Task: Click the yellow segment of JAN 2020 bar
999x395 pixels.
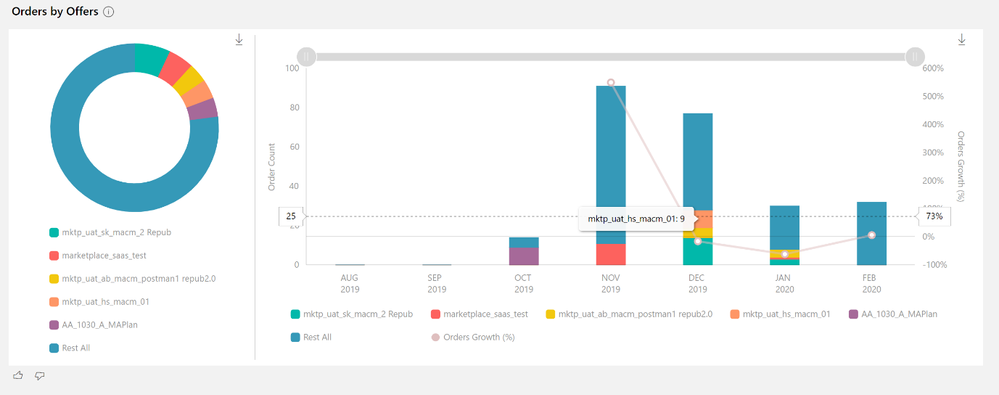Action: click(785, 254)
